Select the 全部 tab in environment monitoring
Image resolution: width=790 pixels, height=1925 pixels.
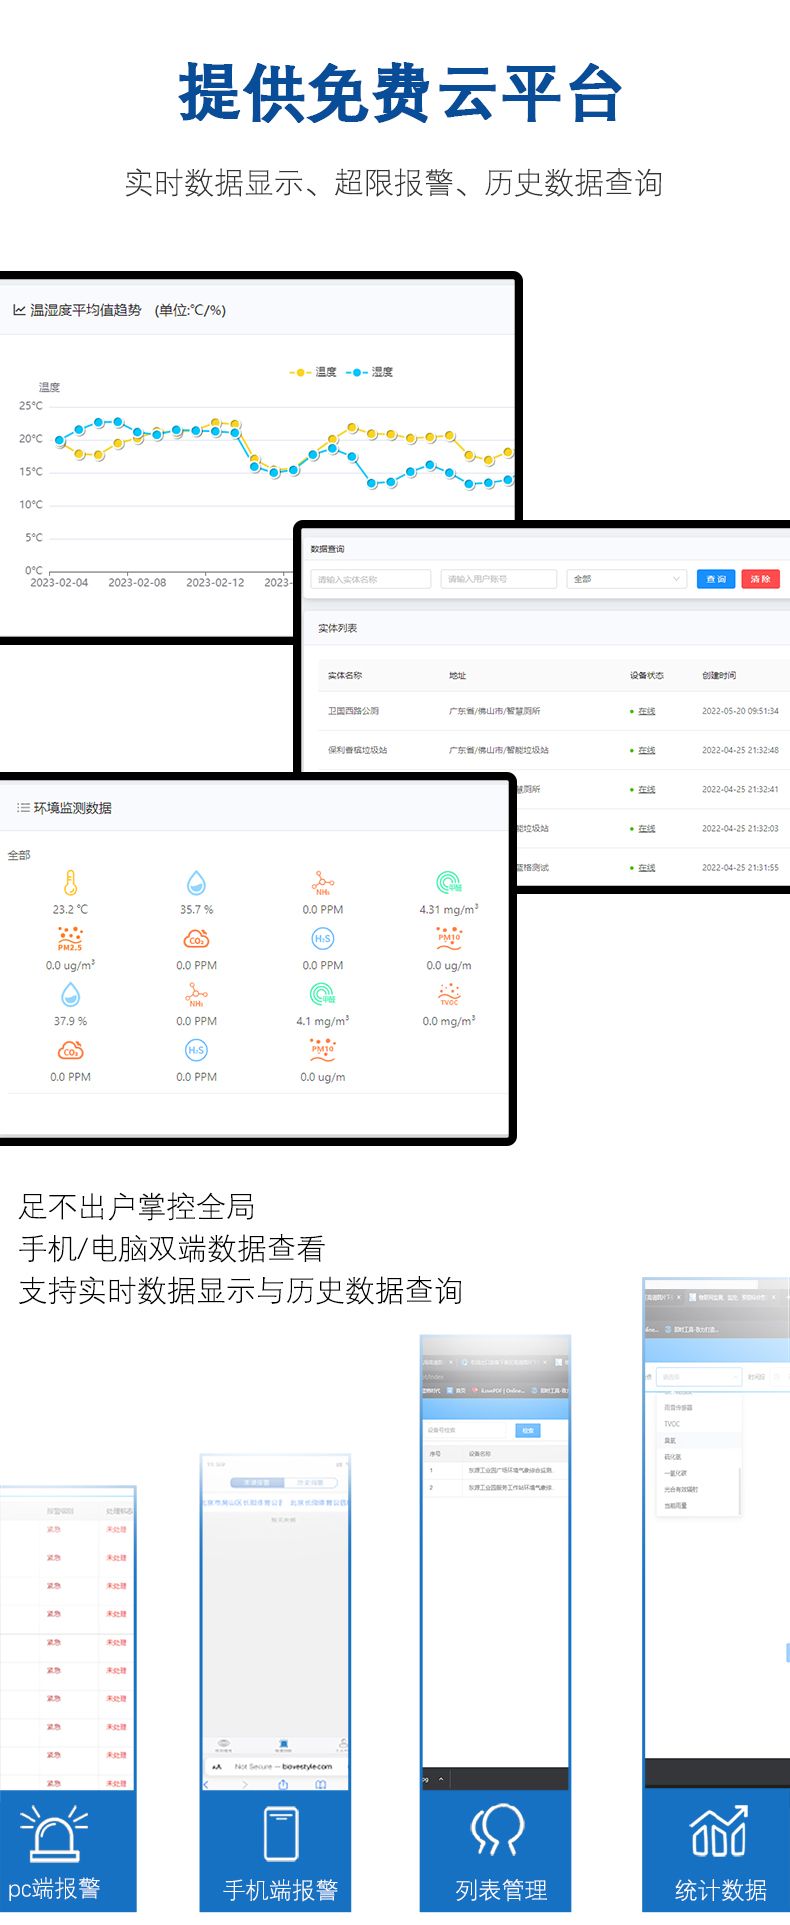19,855
